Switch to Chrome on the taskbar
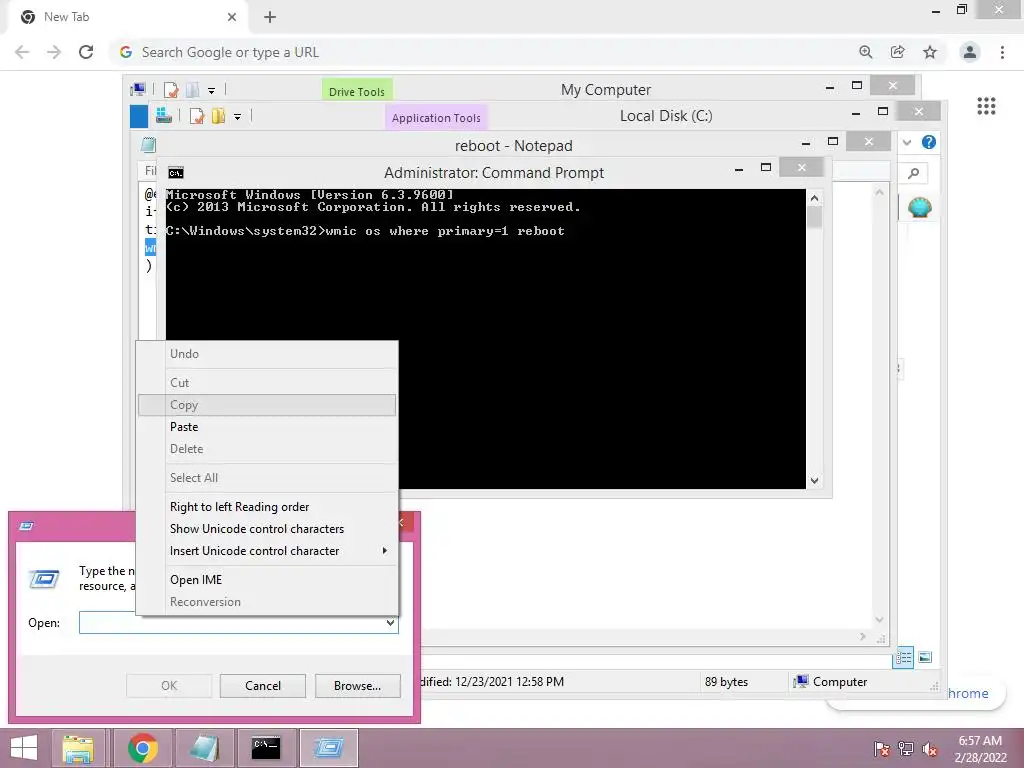 coord(143,748)
